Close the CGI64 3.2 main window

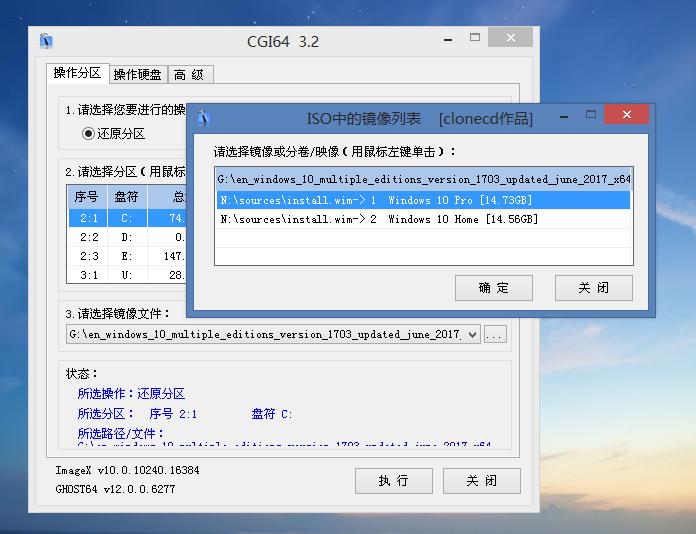pyautogui.click(x=510, y=37)
